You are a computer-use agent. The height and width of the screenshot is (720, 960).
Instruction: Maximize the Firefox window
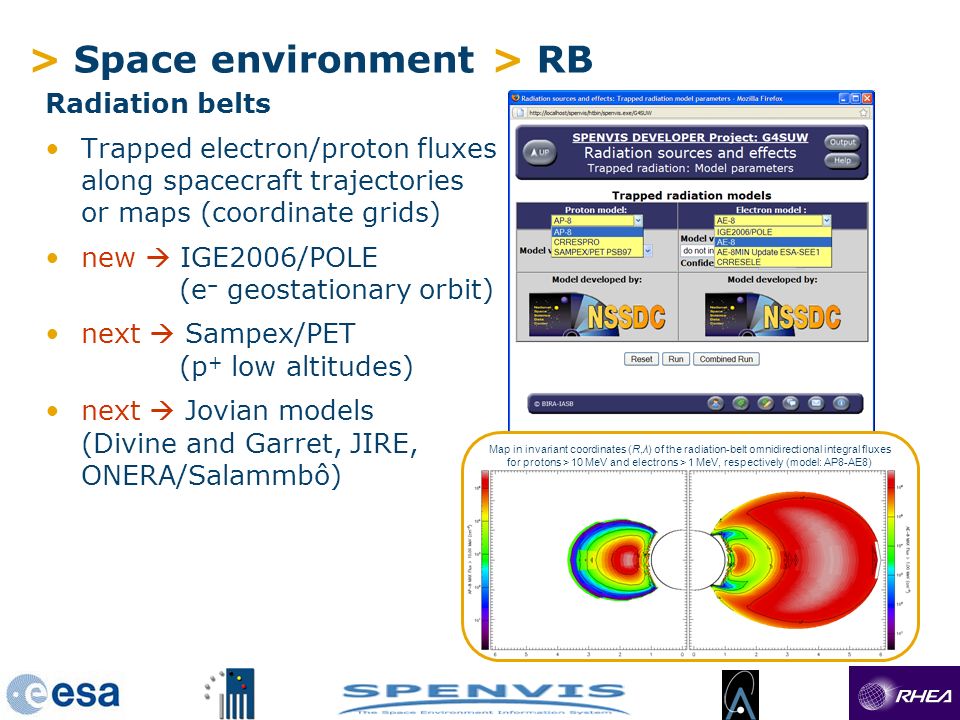[x=856, y=98]
